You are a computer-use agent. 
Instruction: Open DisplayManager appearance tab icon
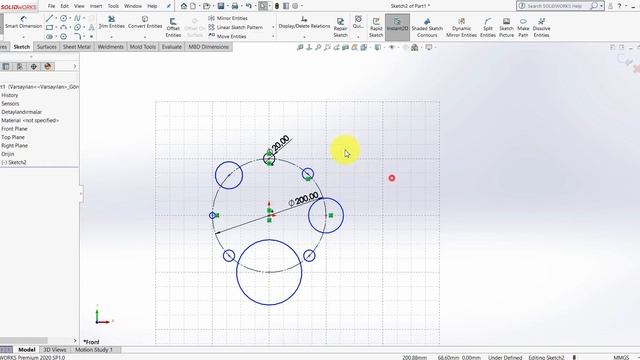pos(48,67)
